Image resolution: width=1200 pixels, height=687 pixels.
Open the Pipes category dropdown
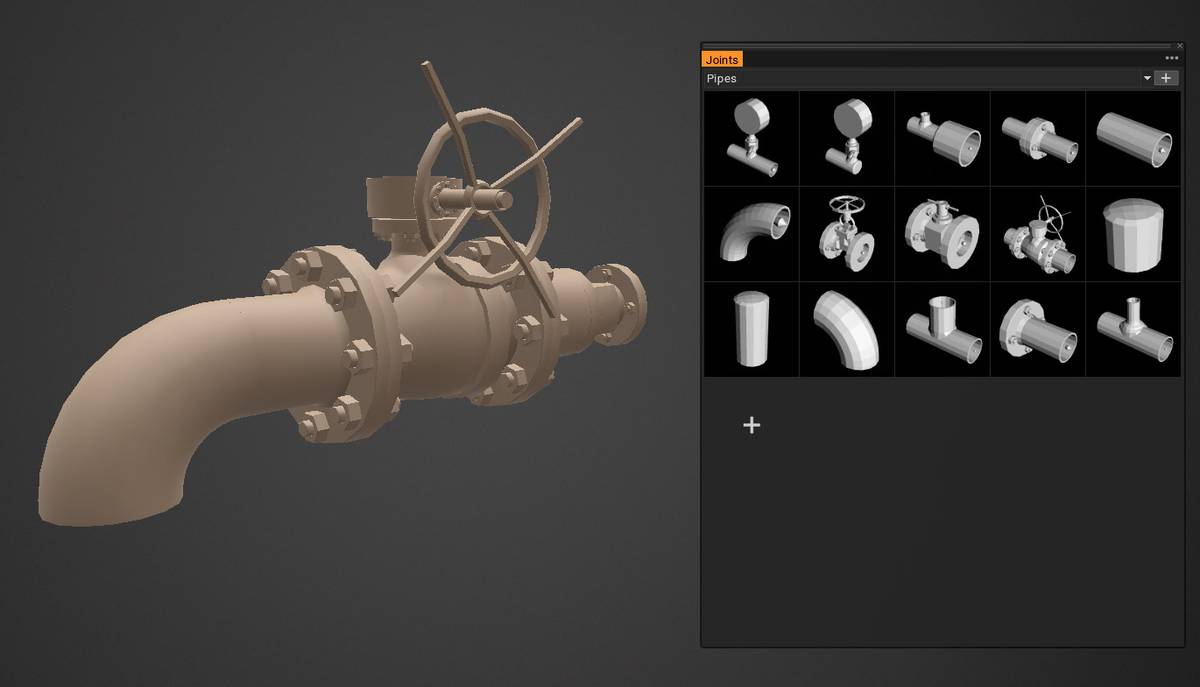pyautogui.click(x=928, y=78)
